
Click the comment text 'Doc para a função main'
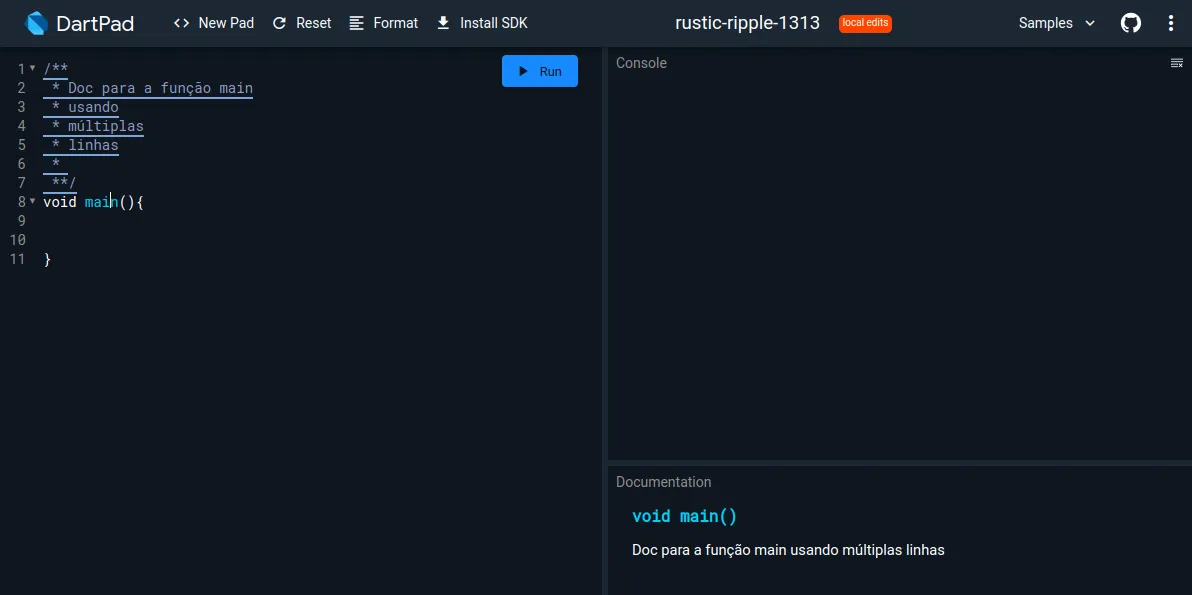(x=160, y=88)
